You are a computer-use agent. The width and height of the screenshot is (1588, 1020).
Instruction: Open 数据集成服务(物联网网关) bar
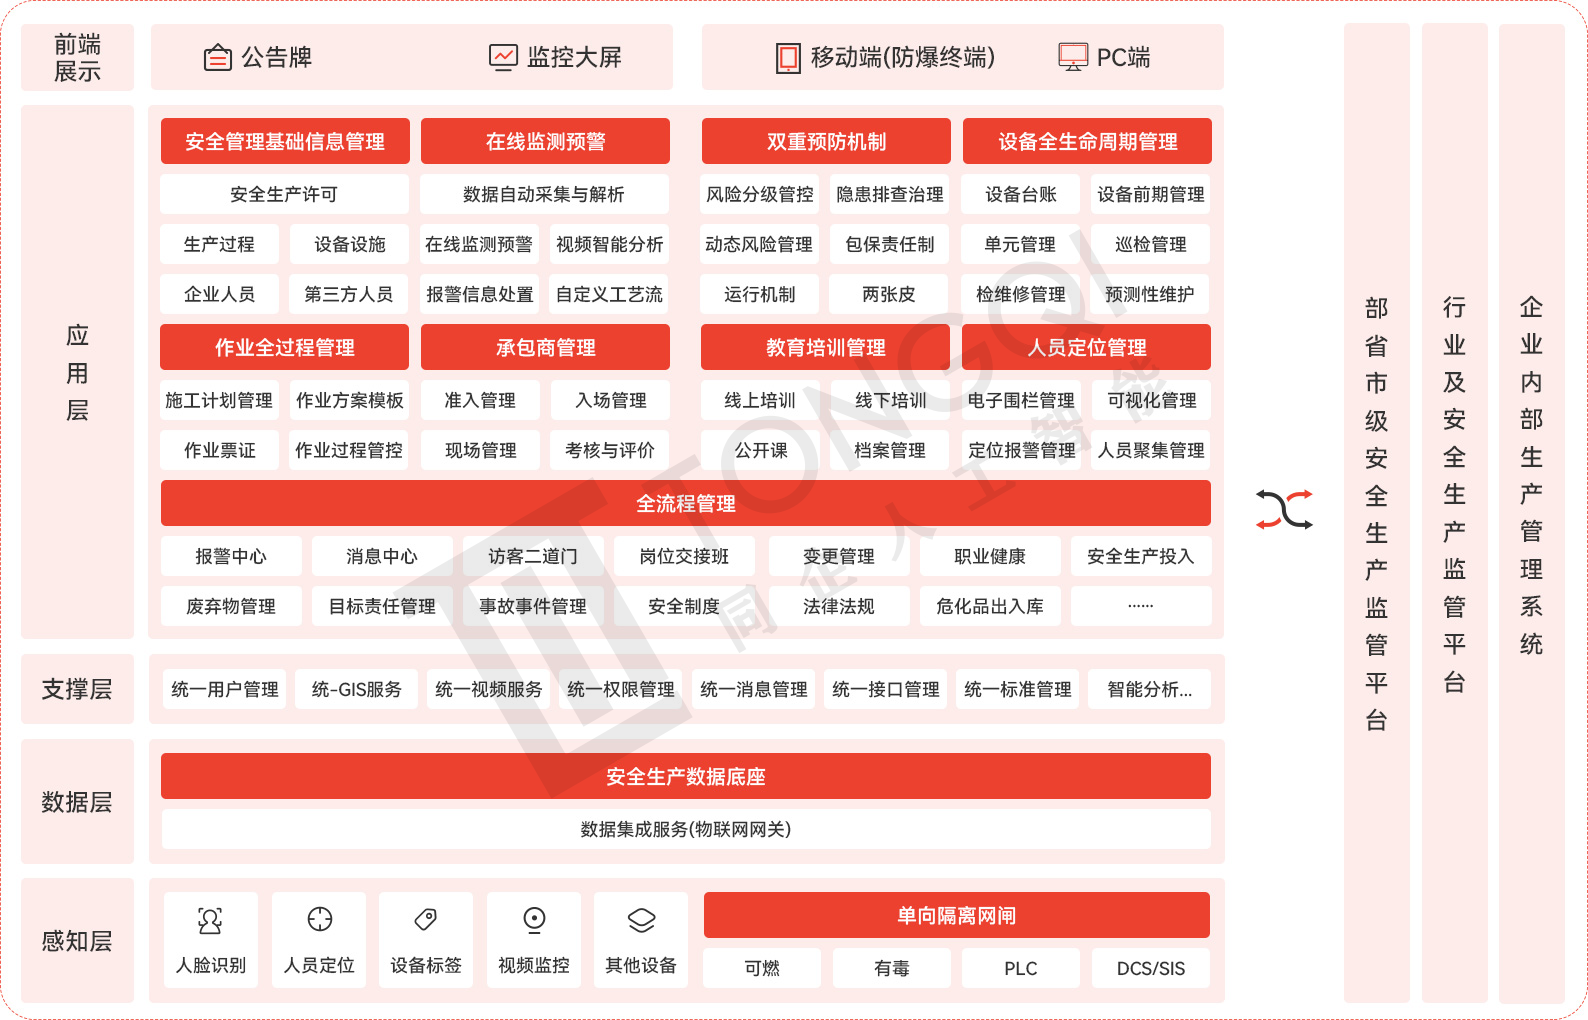pos(685,829)
